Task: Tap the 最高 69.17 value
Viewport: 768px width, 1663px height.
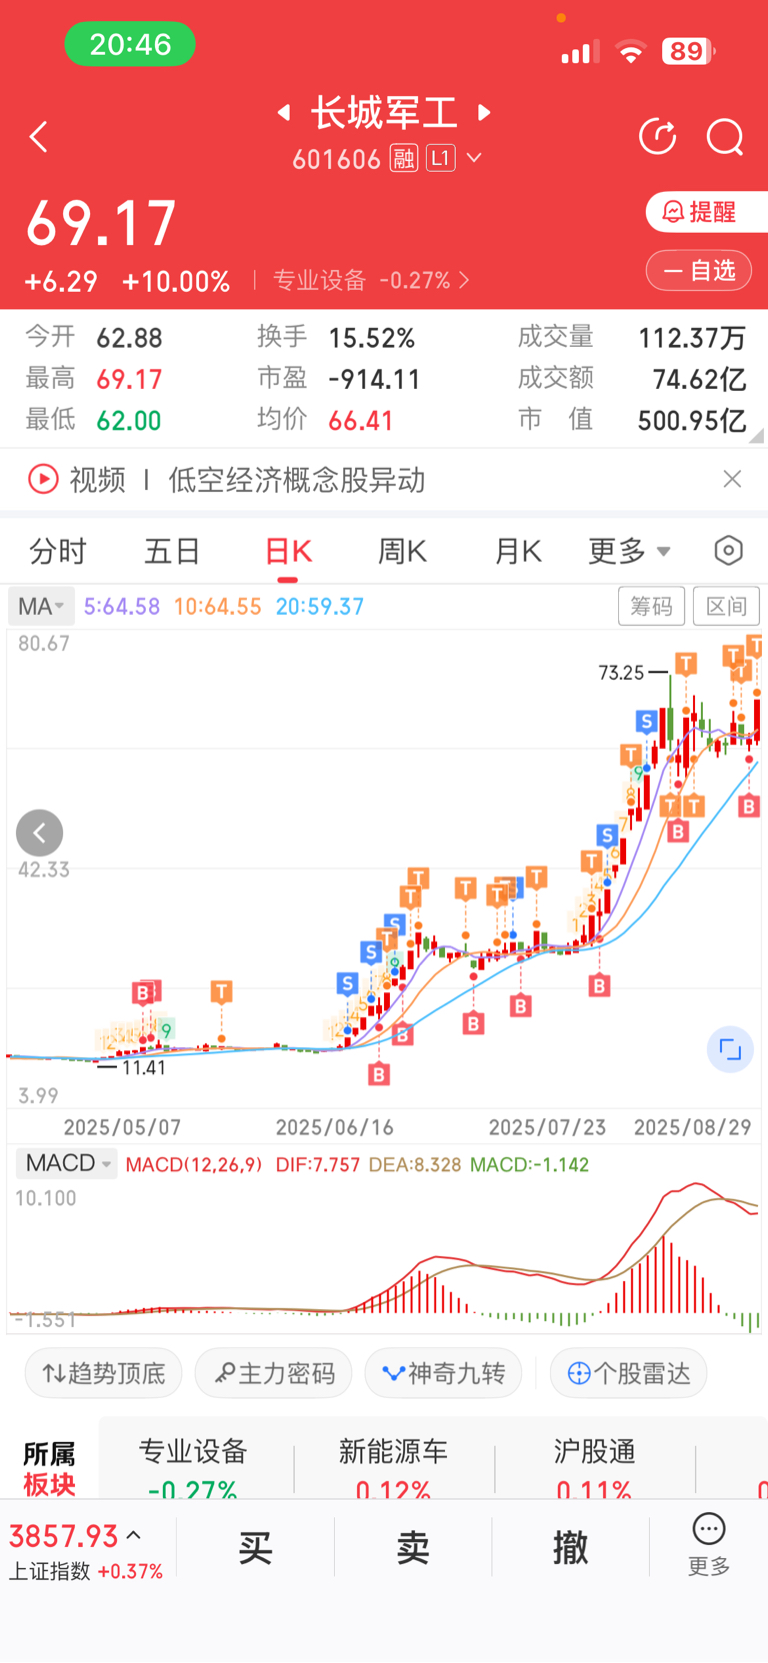Action: (x=129, y=380)
